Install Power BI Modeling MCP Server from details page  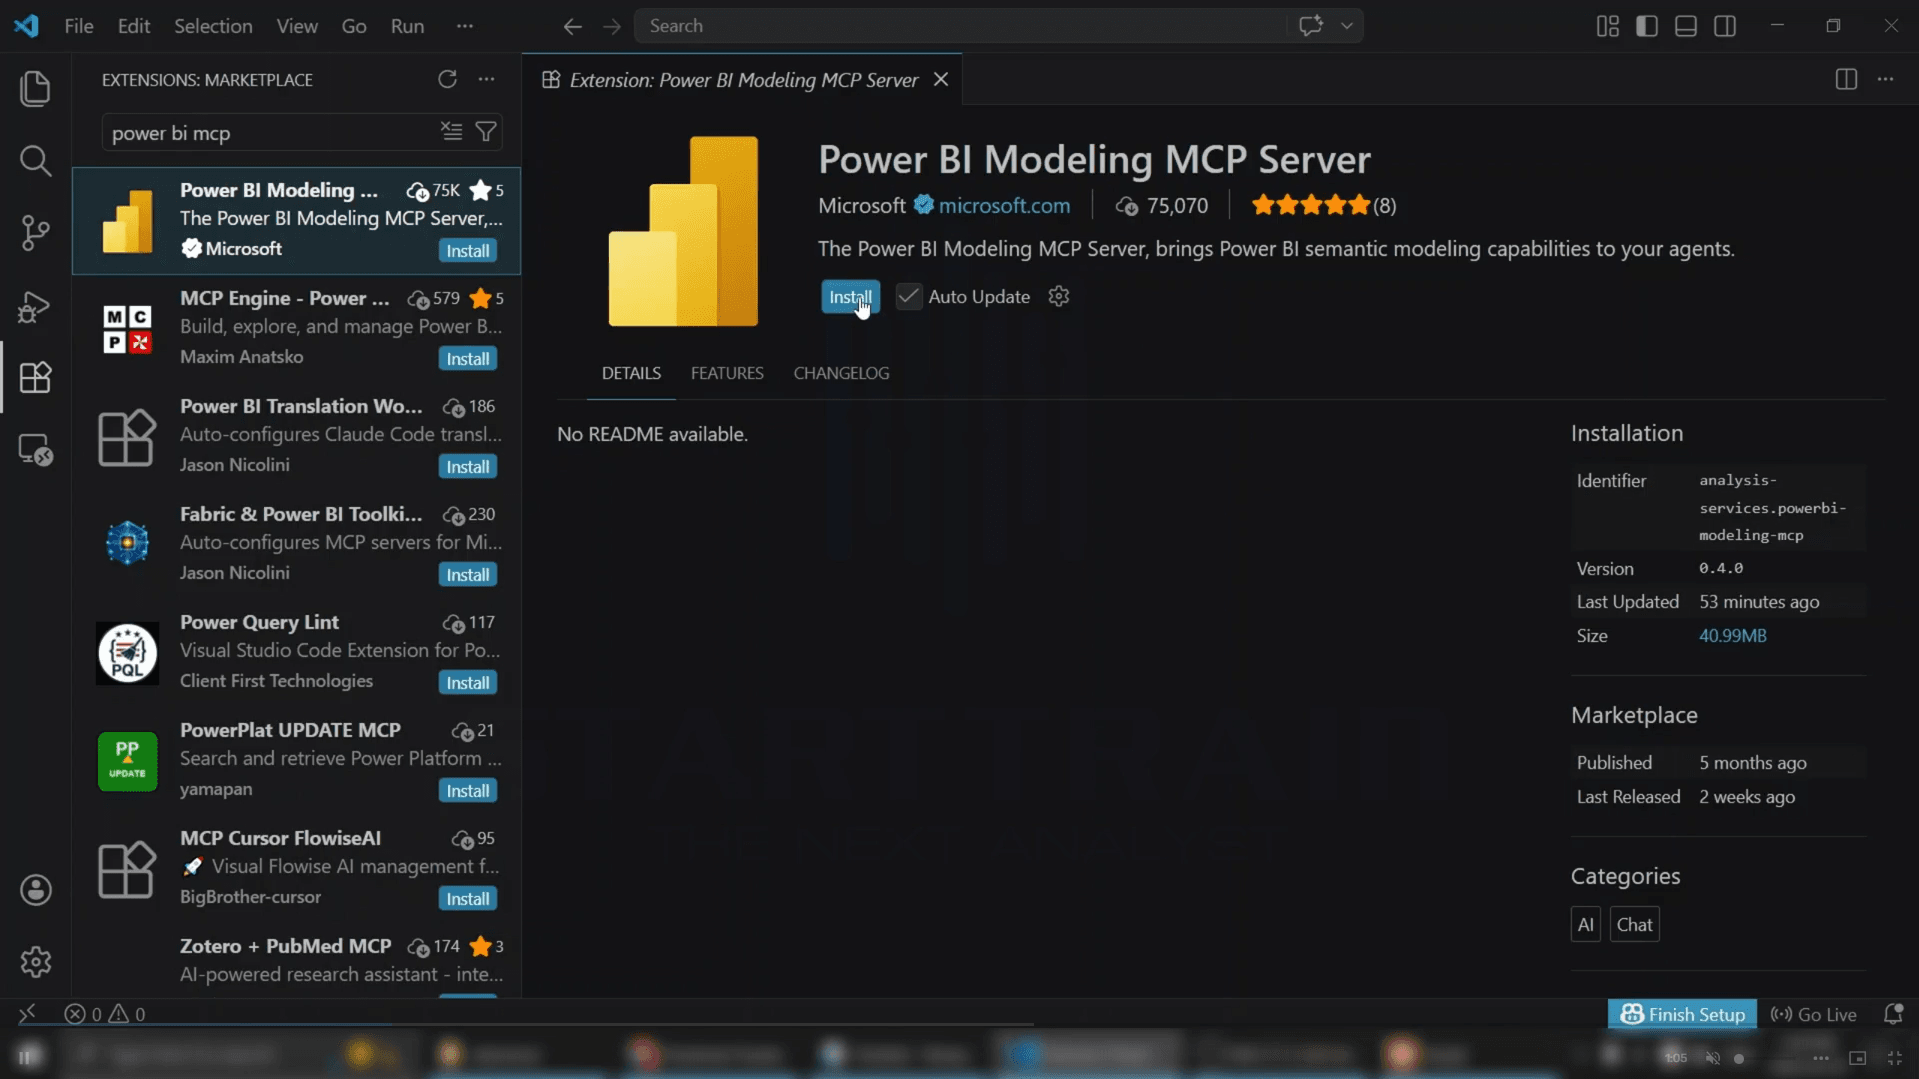click(x=850, y=297)
